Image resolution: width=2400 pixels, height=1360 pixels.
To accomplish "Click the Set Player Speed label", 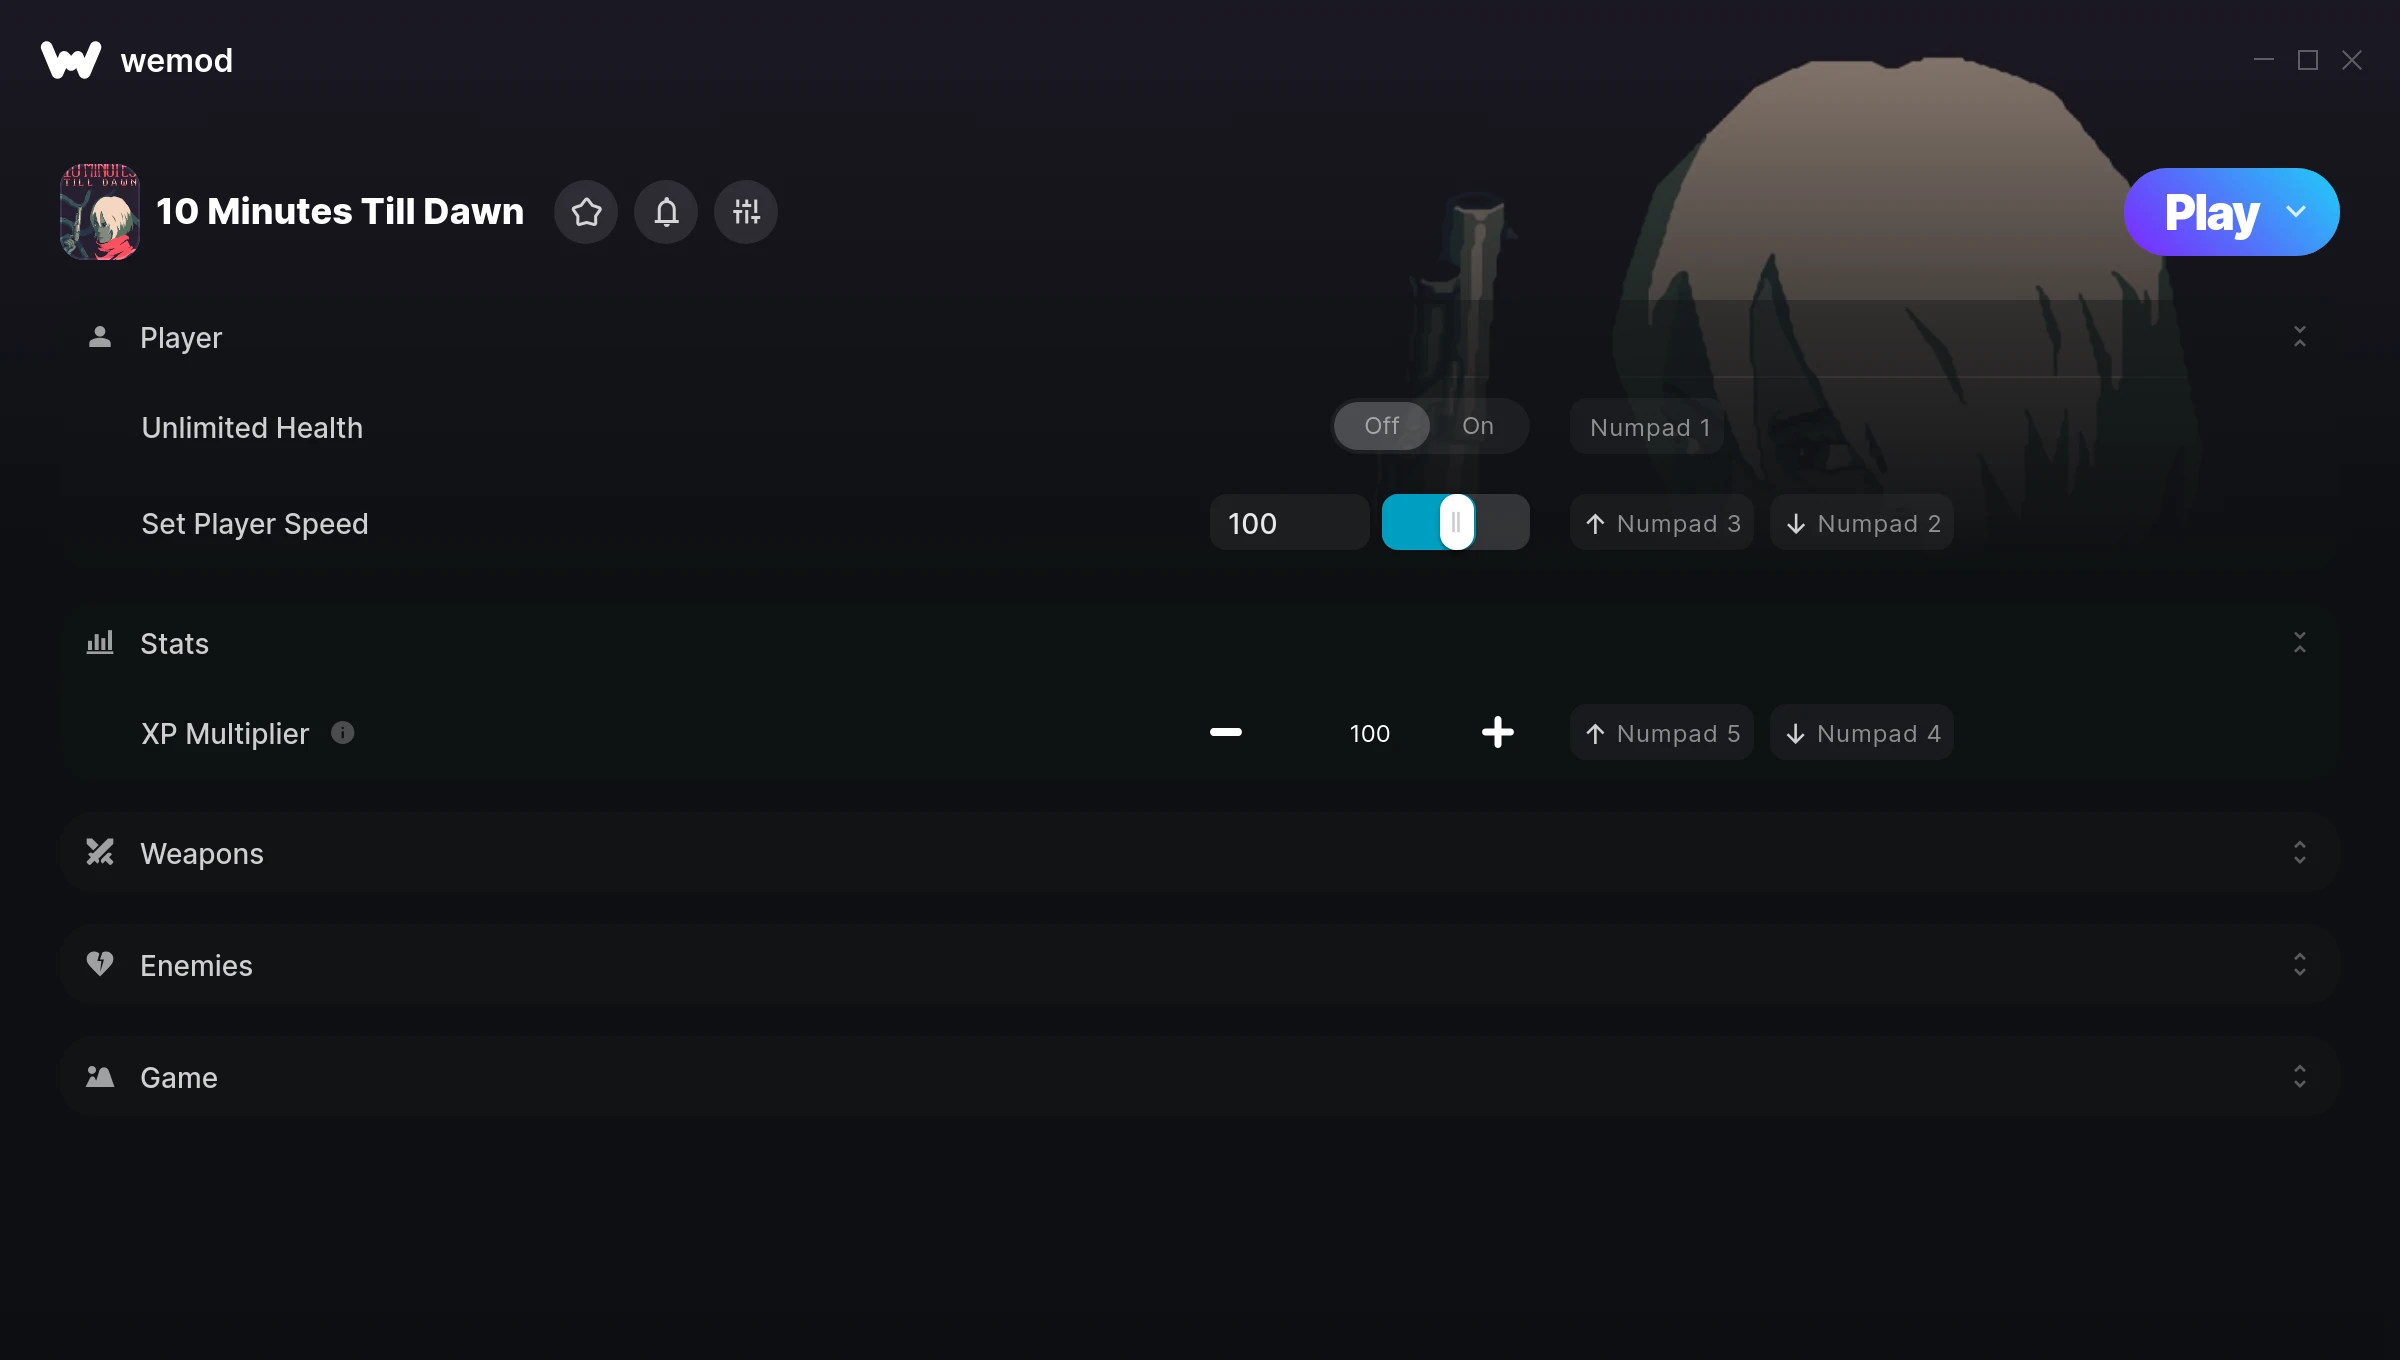I will point(255,524).
